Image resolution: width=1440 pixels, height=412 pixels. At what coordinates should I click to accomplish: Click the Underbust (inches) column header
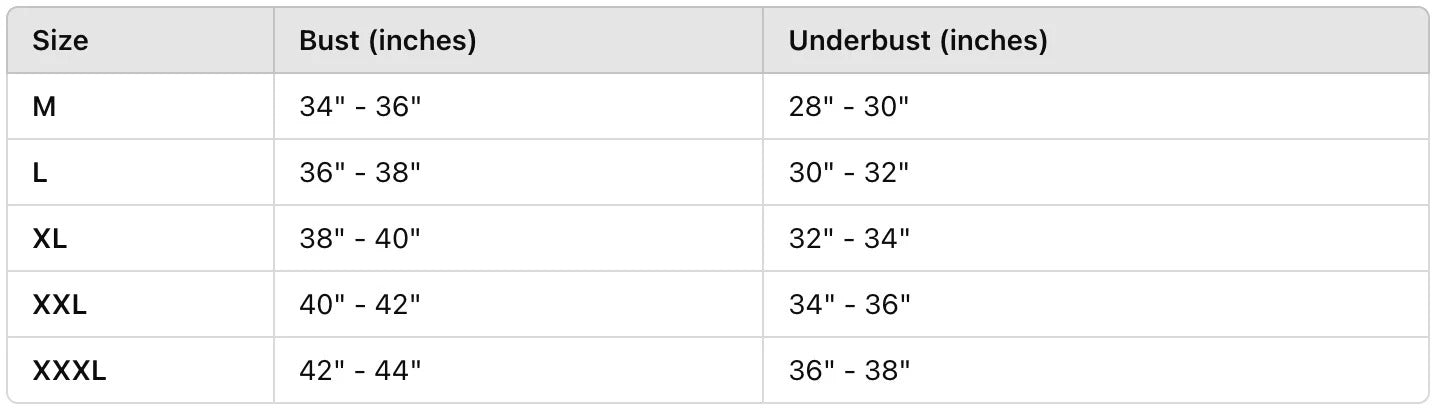917,41
